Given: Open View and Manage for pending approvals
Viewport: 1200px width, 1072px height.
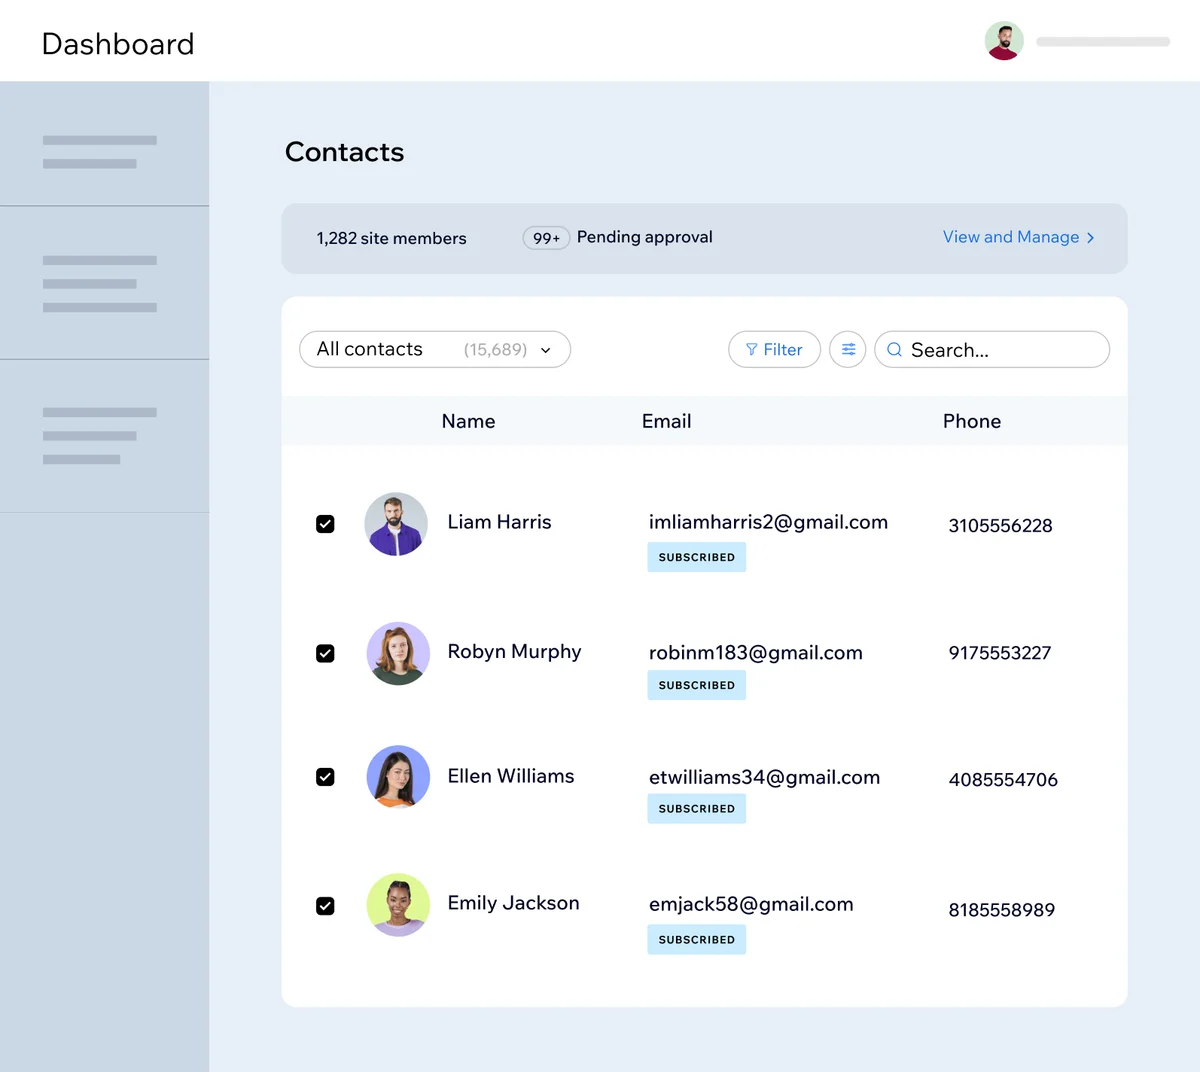Looking at the screenshot, I should pos(1011,237).
